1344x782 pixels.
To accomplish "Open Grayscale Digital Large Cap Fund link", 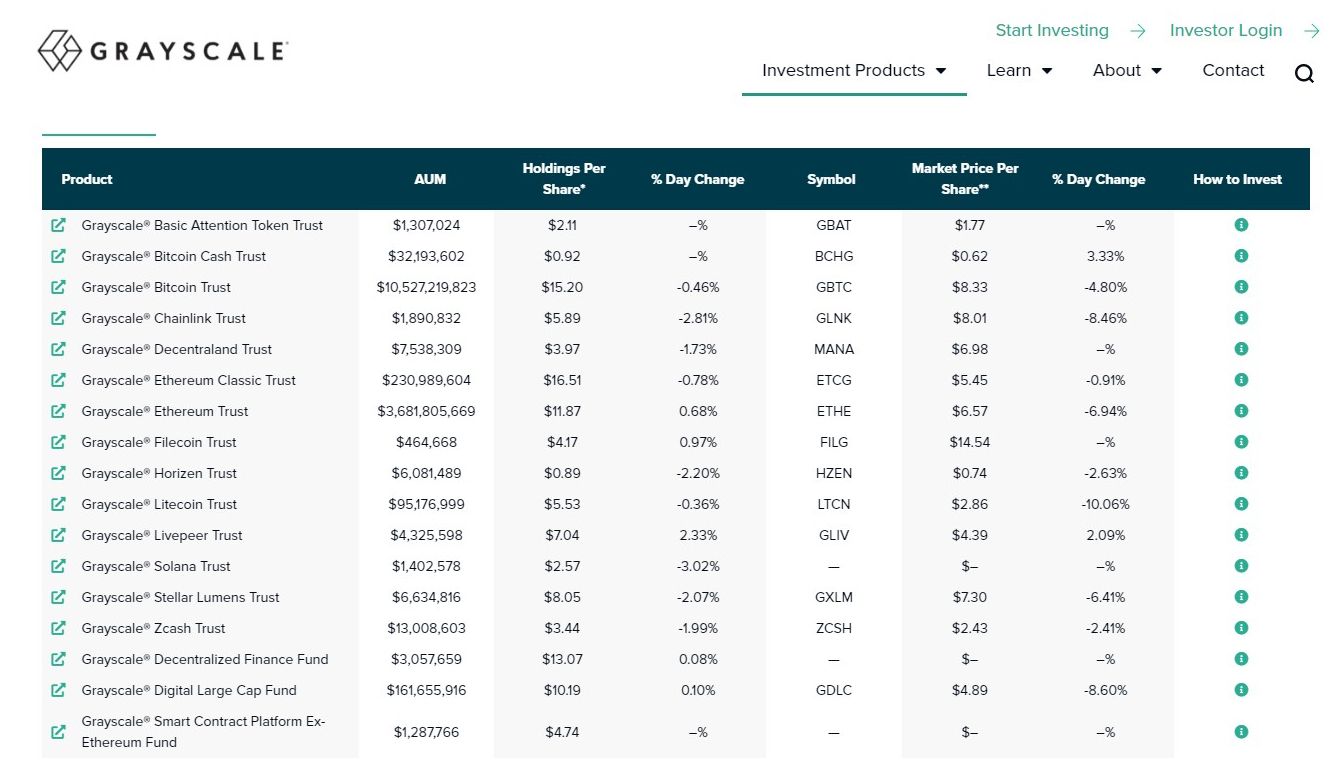I will pyautogui.click(x=189, y=690).
